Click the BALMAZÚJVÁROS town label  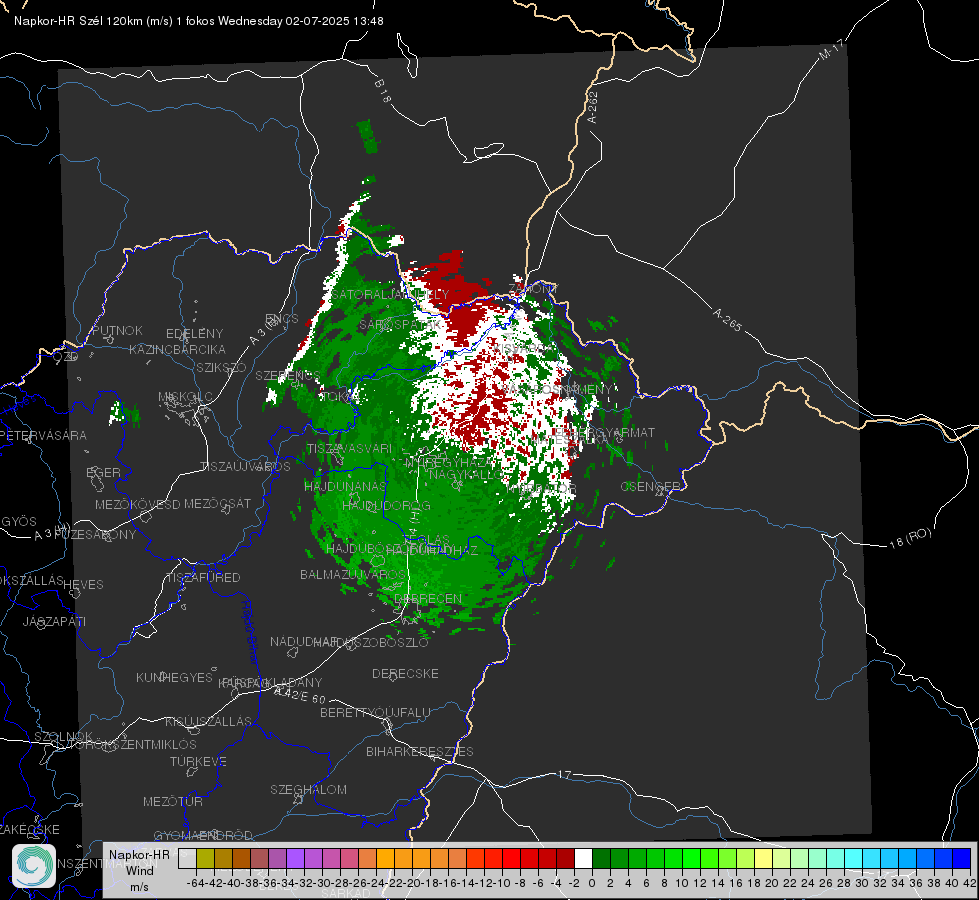[x=353, y=575]
